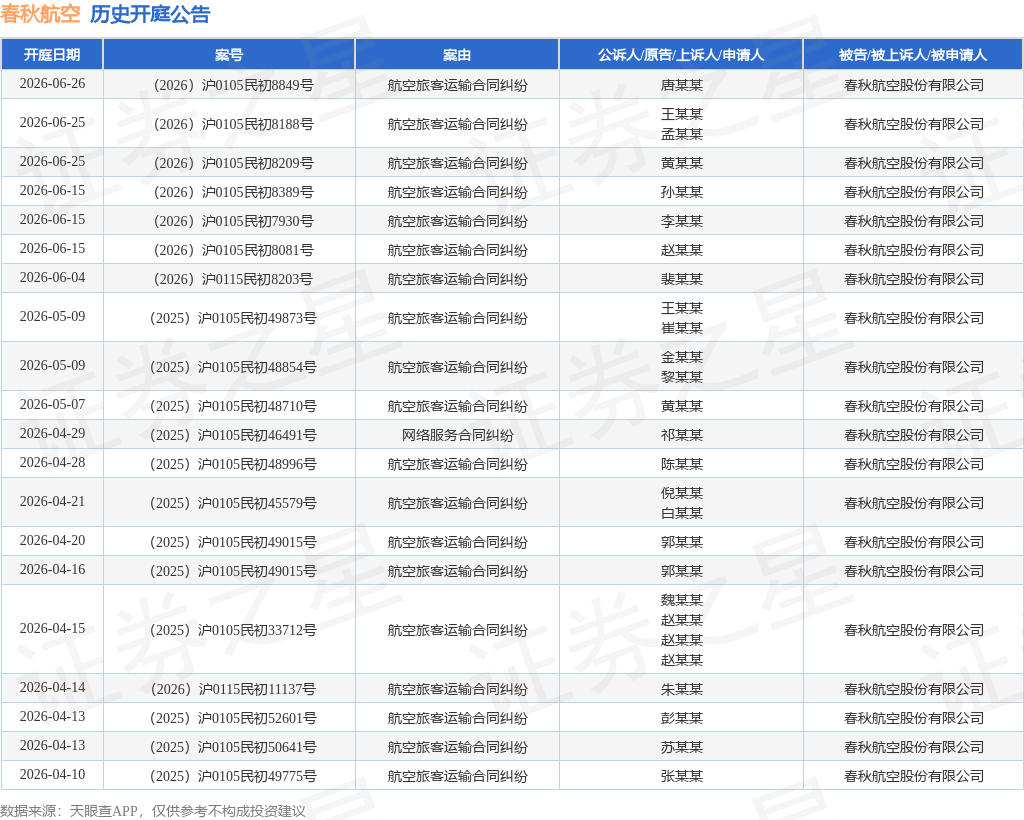Click plaintiff 孟某某
Screen dimensions: 1024x820
tap(682, 134)
